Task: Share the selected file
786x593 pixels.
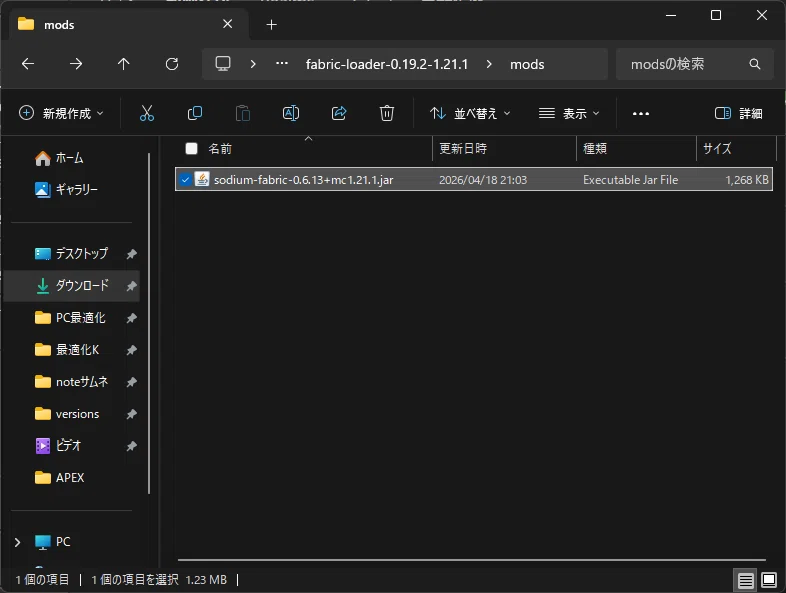Action: (339, 113)
